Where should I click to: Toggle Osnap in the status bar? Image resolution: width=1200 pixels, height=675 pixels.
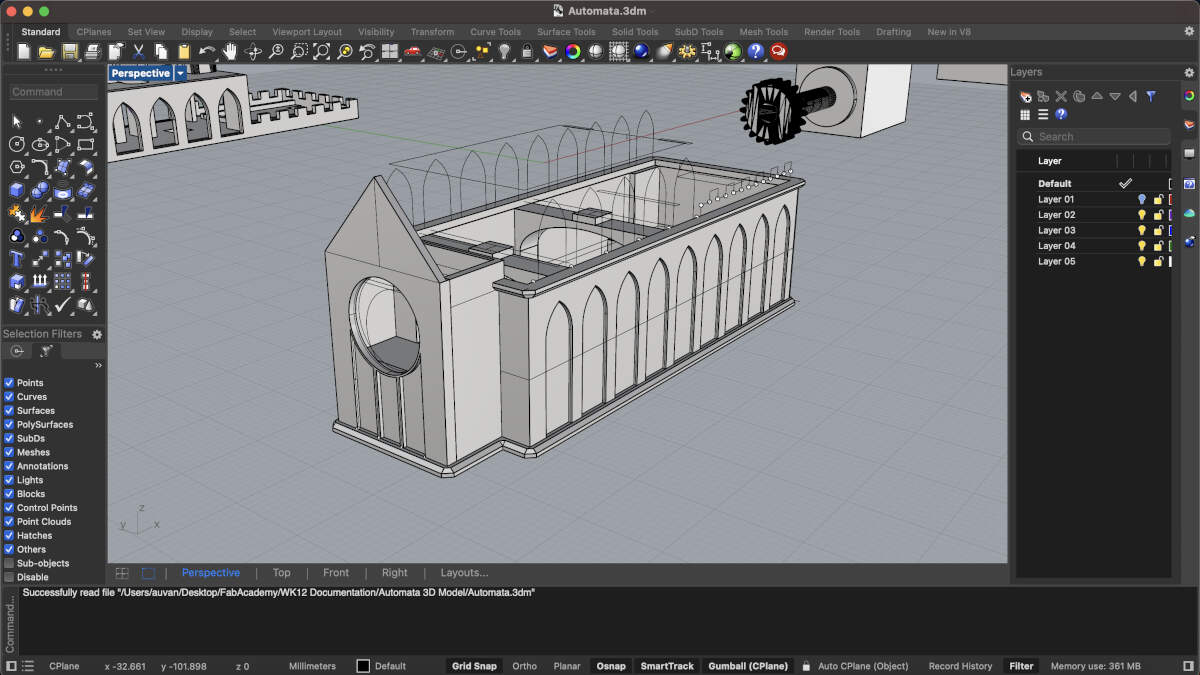coord(611,666)
